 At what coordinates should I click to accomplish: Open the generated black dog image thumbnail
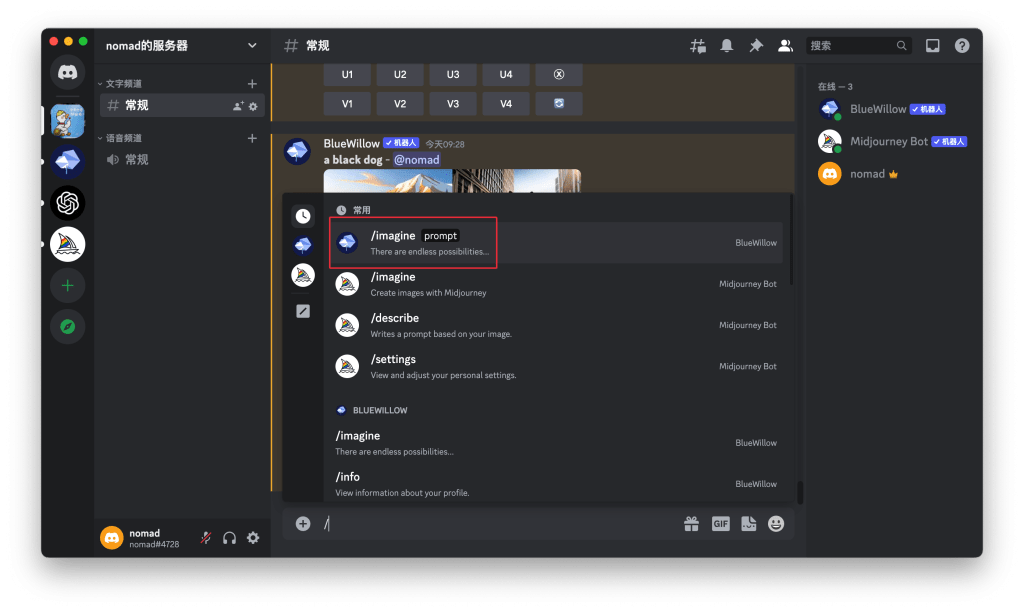[452, 181]
